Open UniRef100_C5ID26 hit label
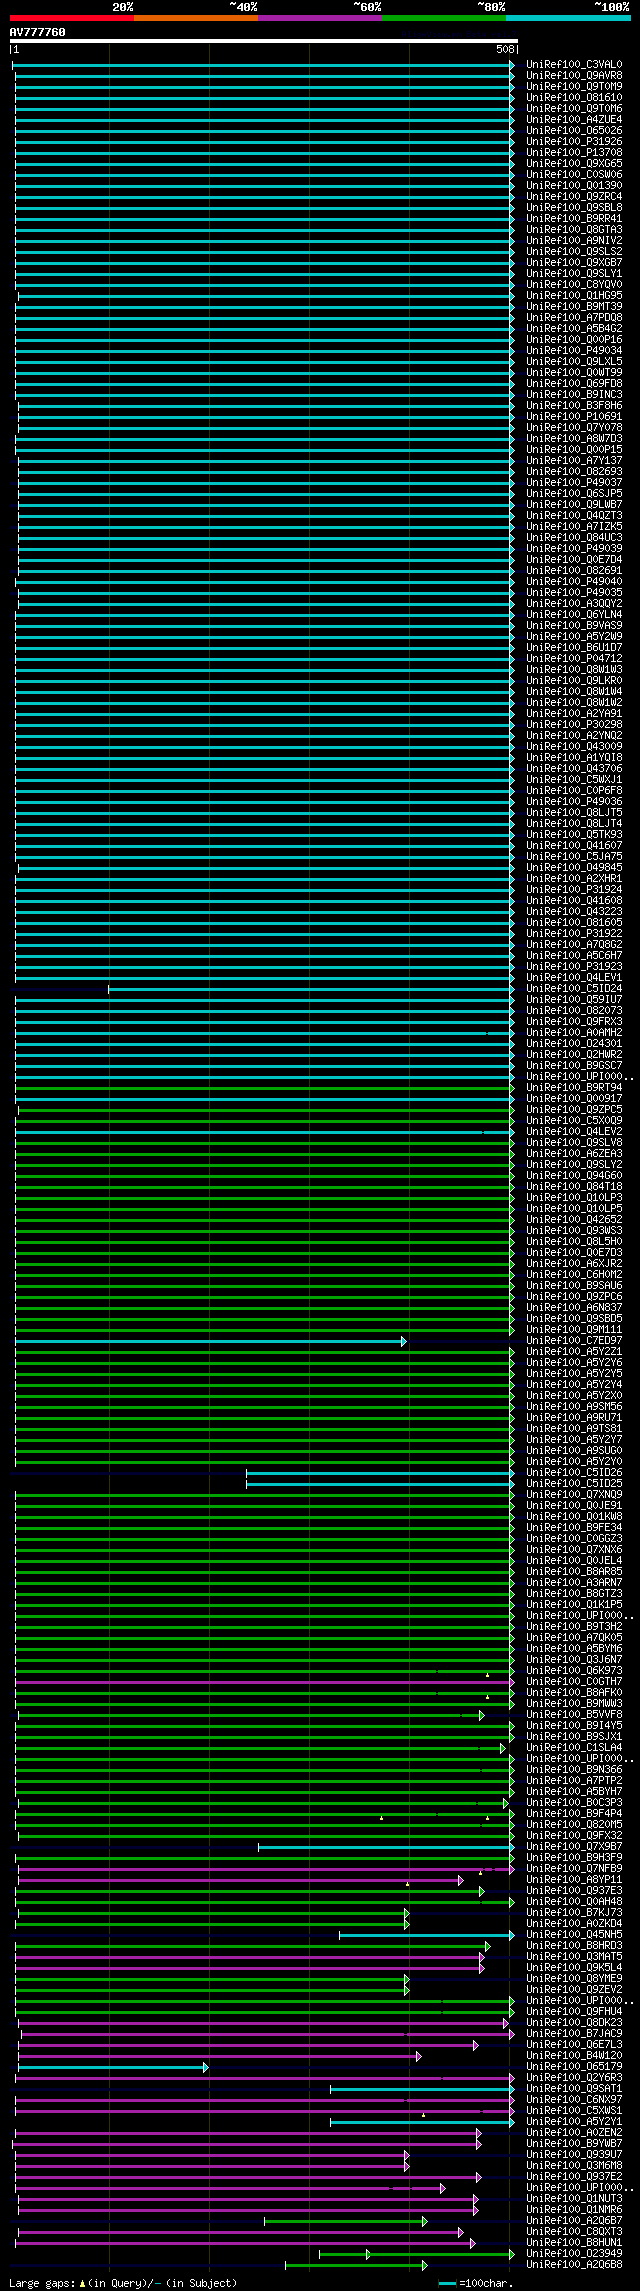This screenshot has height=2291, width=640. (x=574, y=1472)
